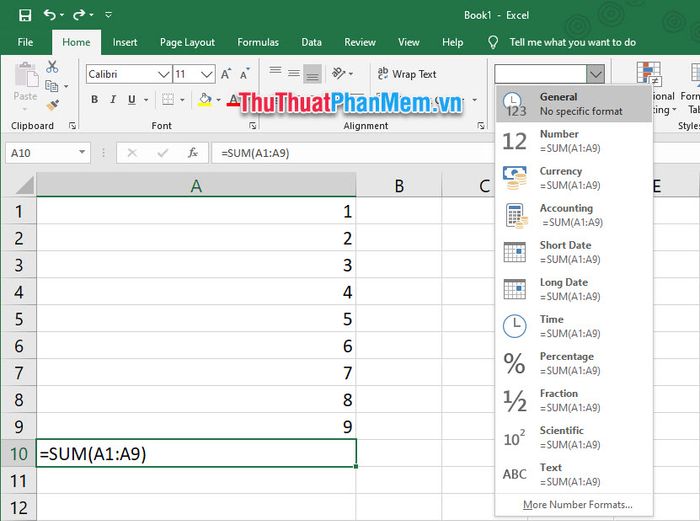The image size is (700, 521).
Task: Click the Name Box showing A10
Action: click(x=40, y=153)
